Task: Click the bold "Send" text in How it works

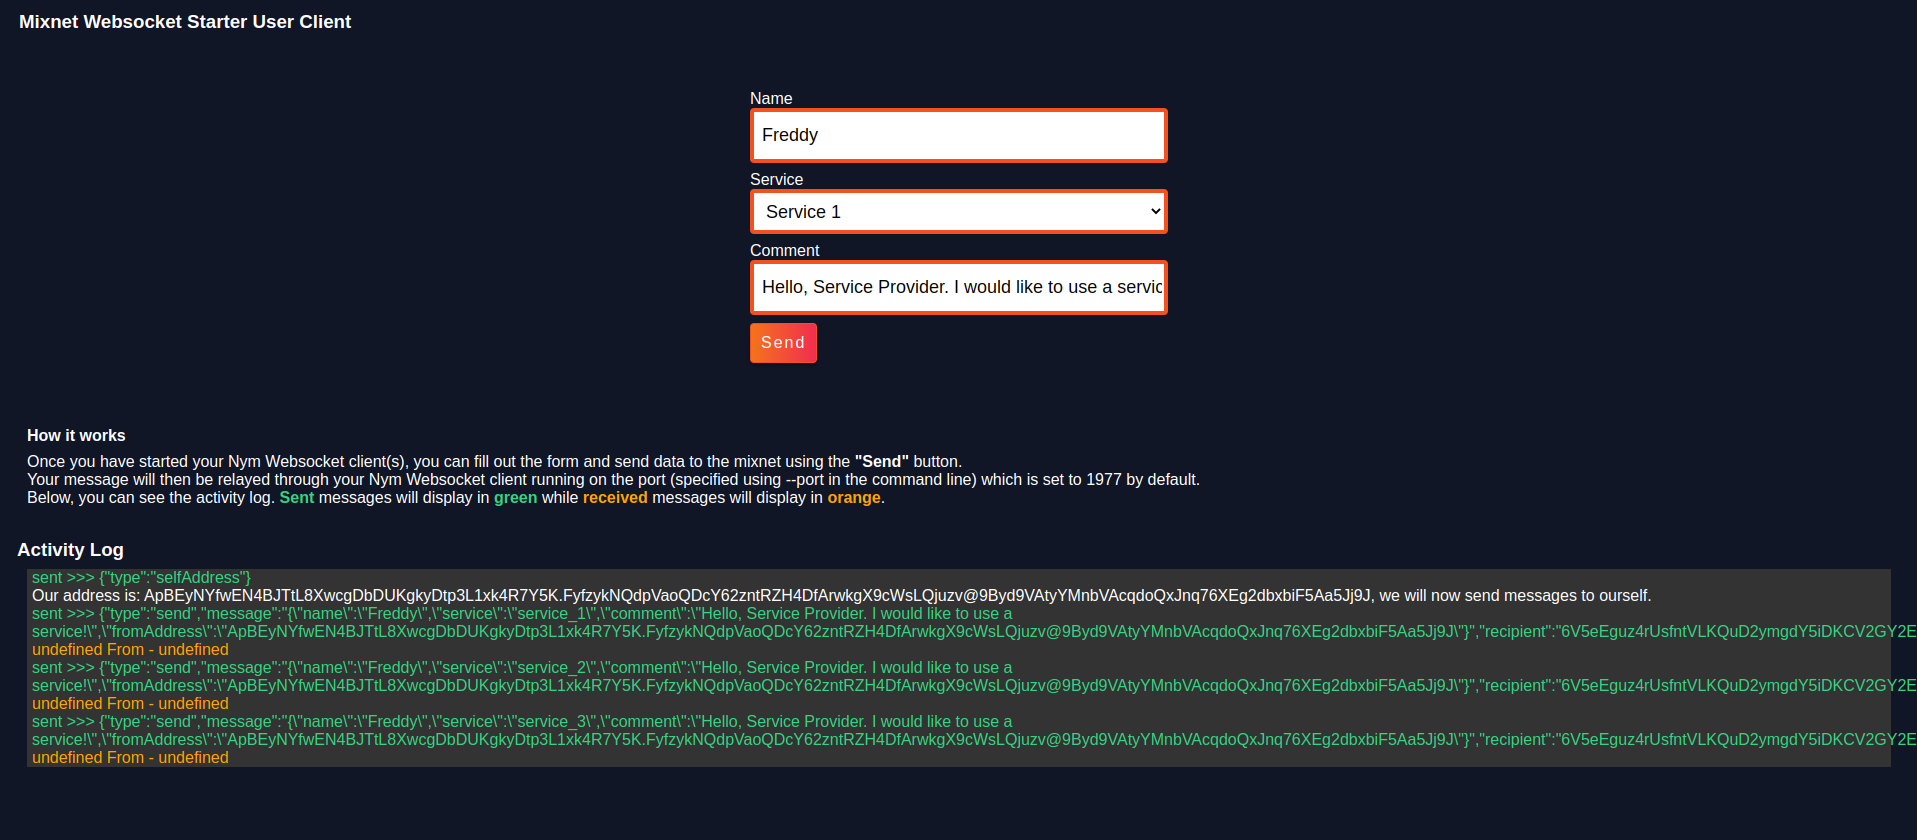Action: 881,461
